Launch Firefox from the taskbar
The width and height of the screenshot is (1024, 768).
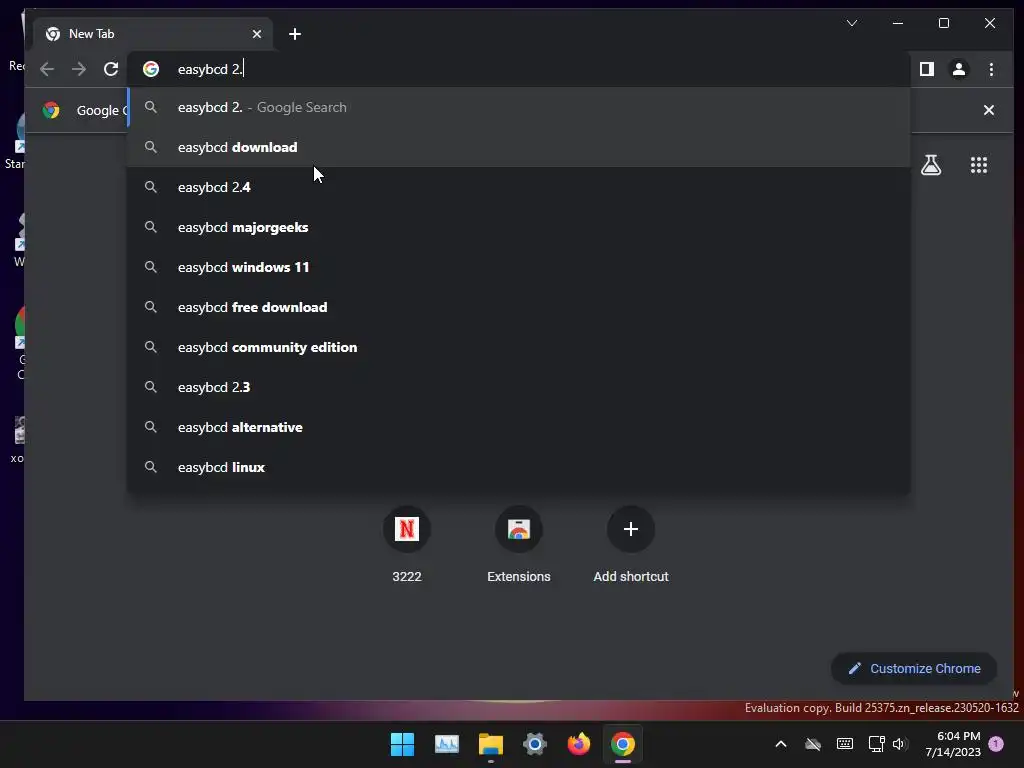point(579,744)
